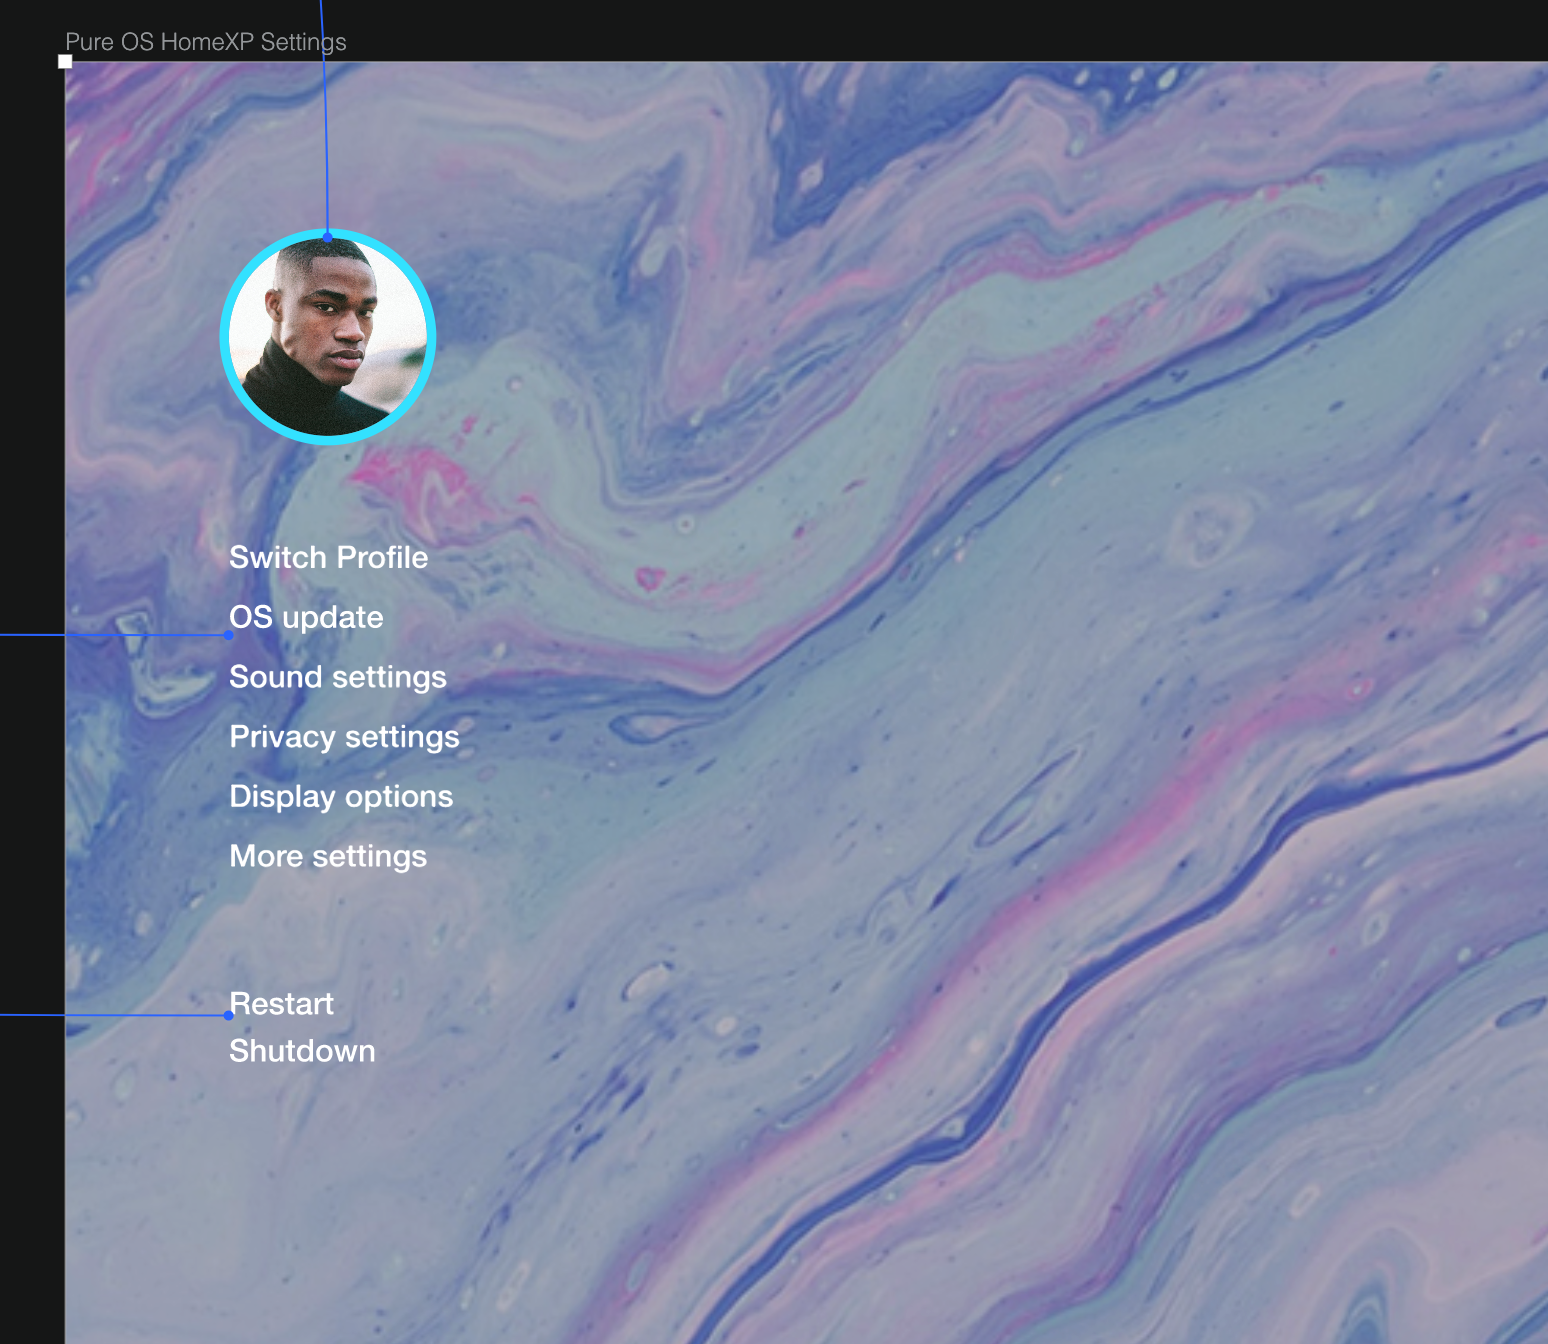Choose Restart
The image size is (1548, 1344).
[281, 1003]
